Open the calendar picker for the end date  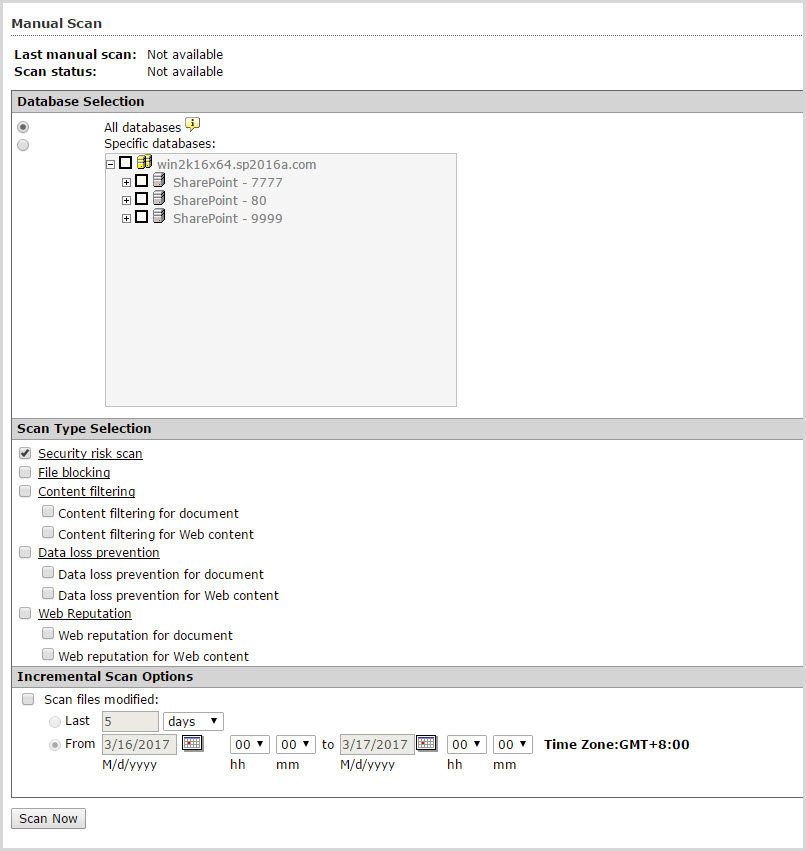[x=426, y=744]
